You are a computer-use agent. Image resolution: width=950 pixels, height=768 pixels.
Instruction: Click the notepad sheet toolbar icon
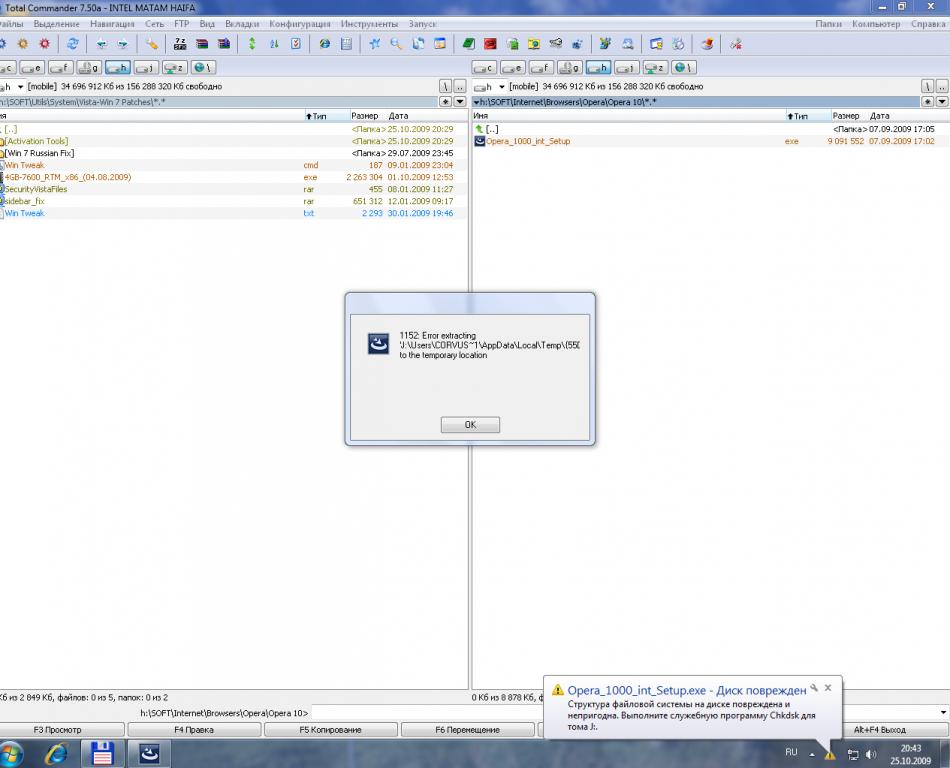347,44
